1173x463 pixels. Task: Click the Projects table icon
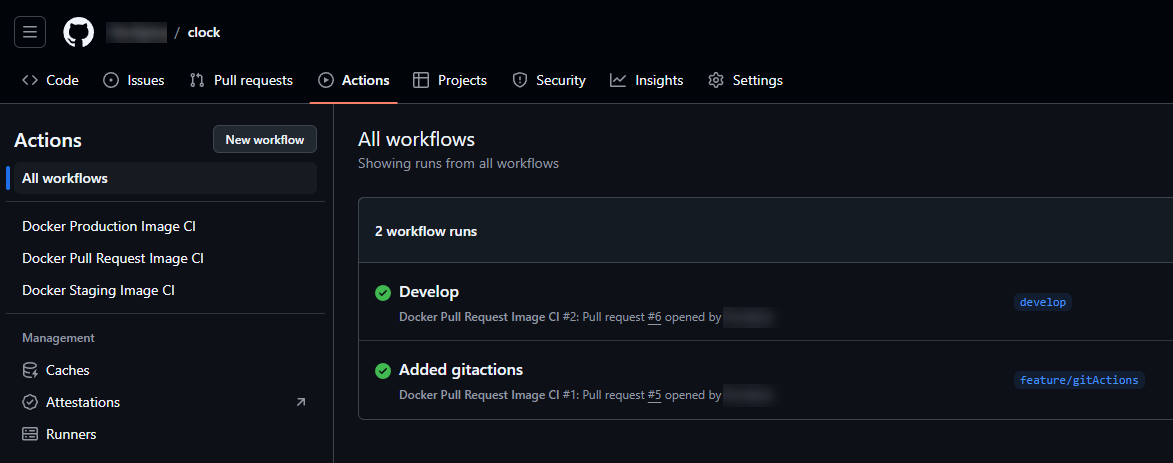[x=421, y=80]
